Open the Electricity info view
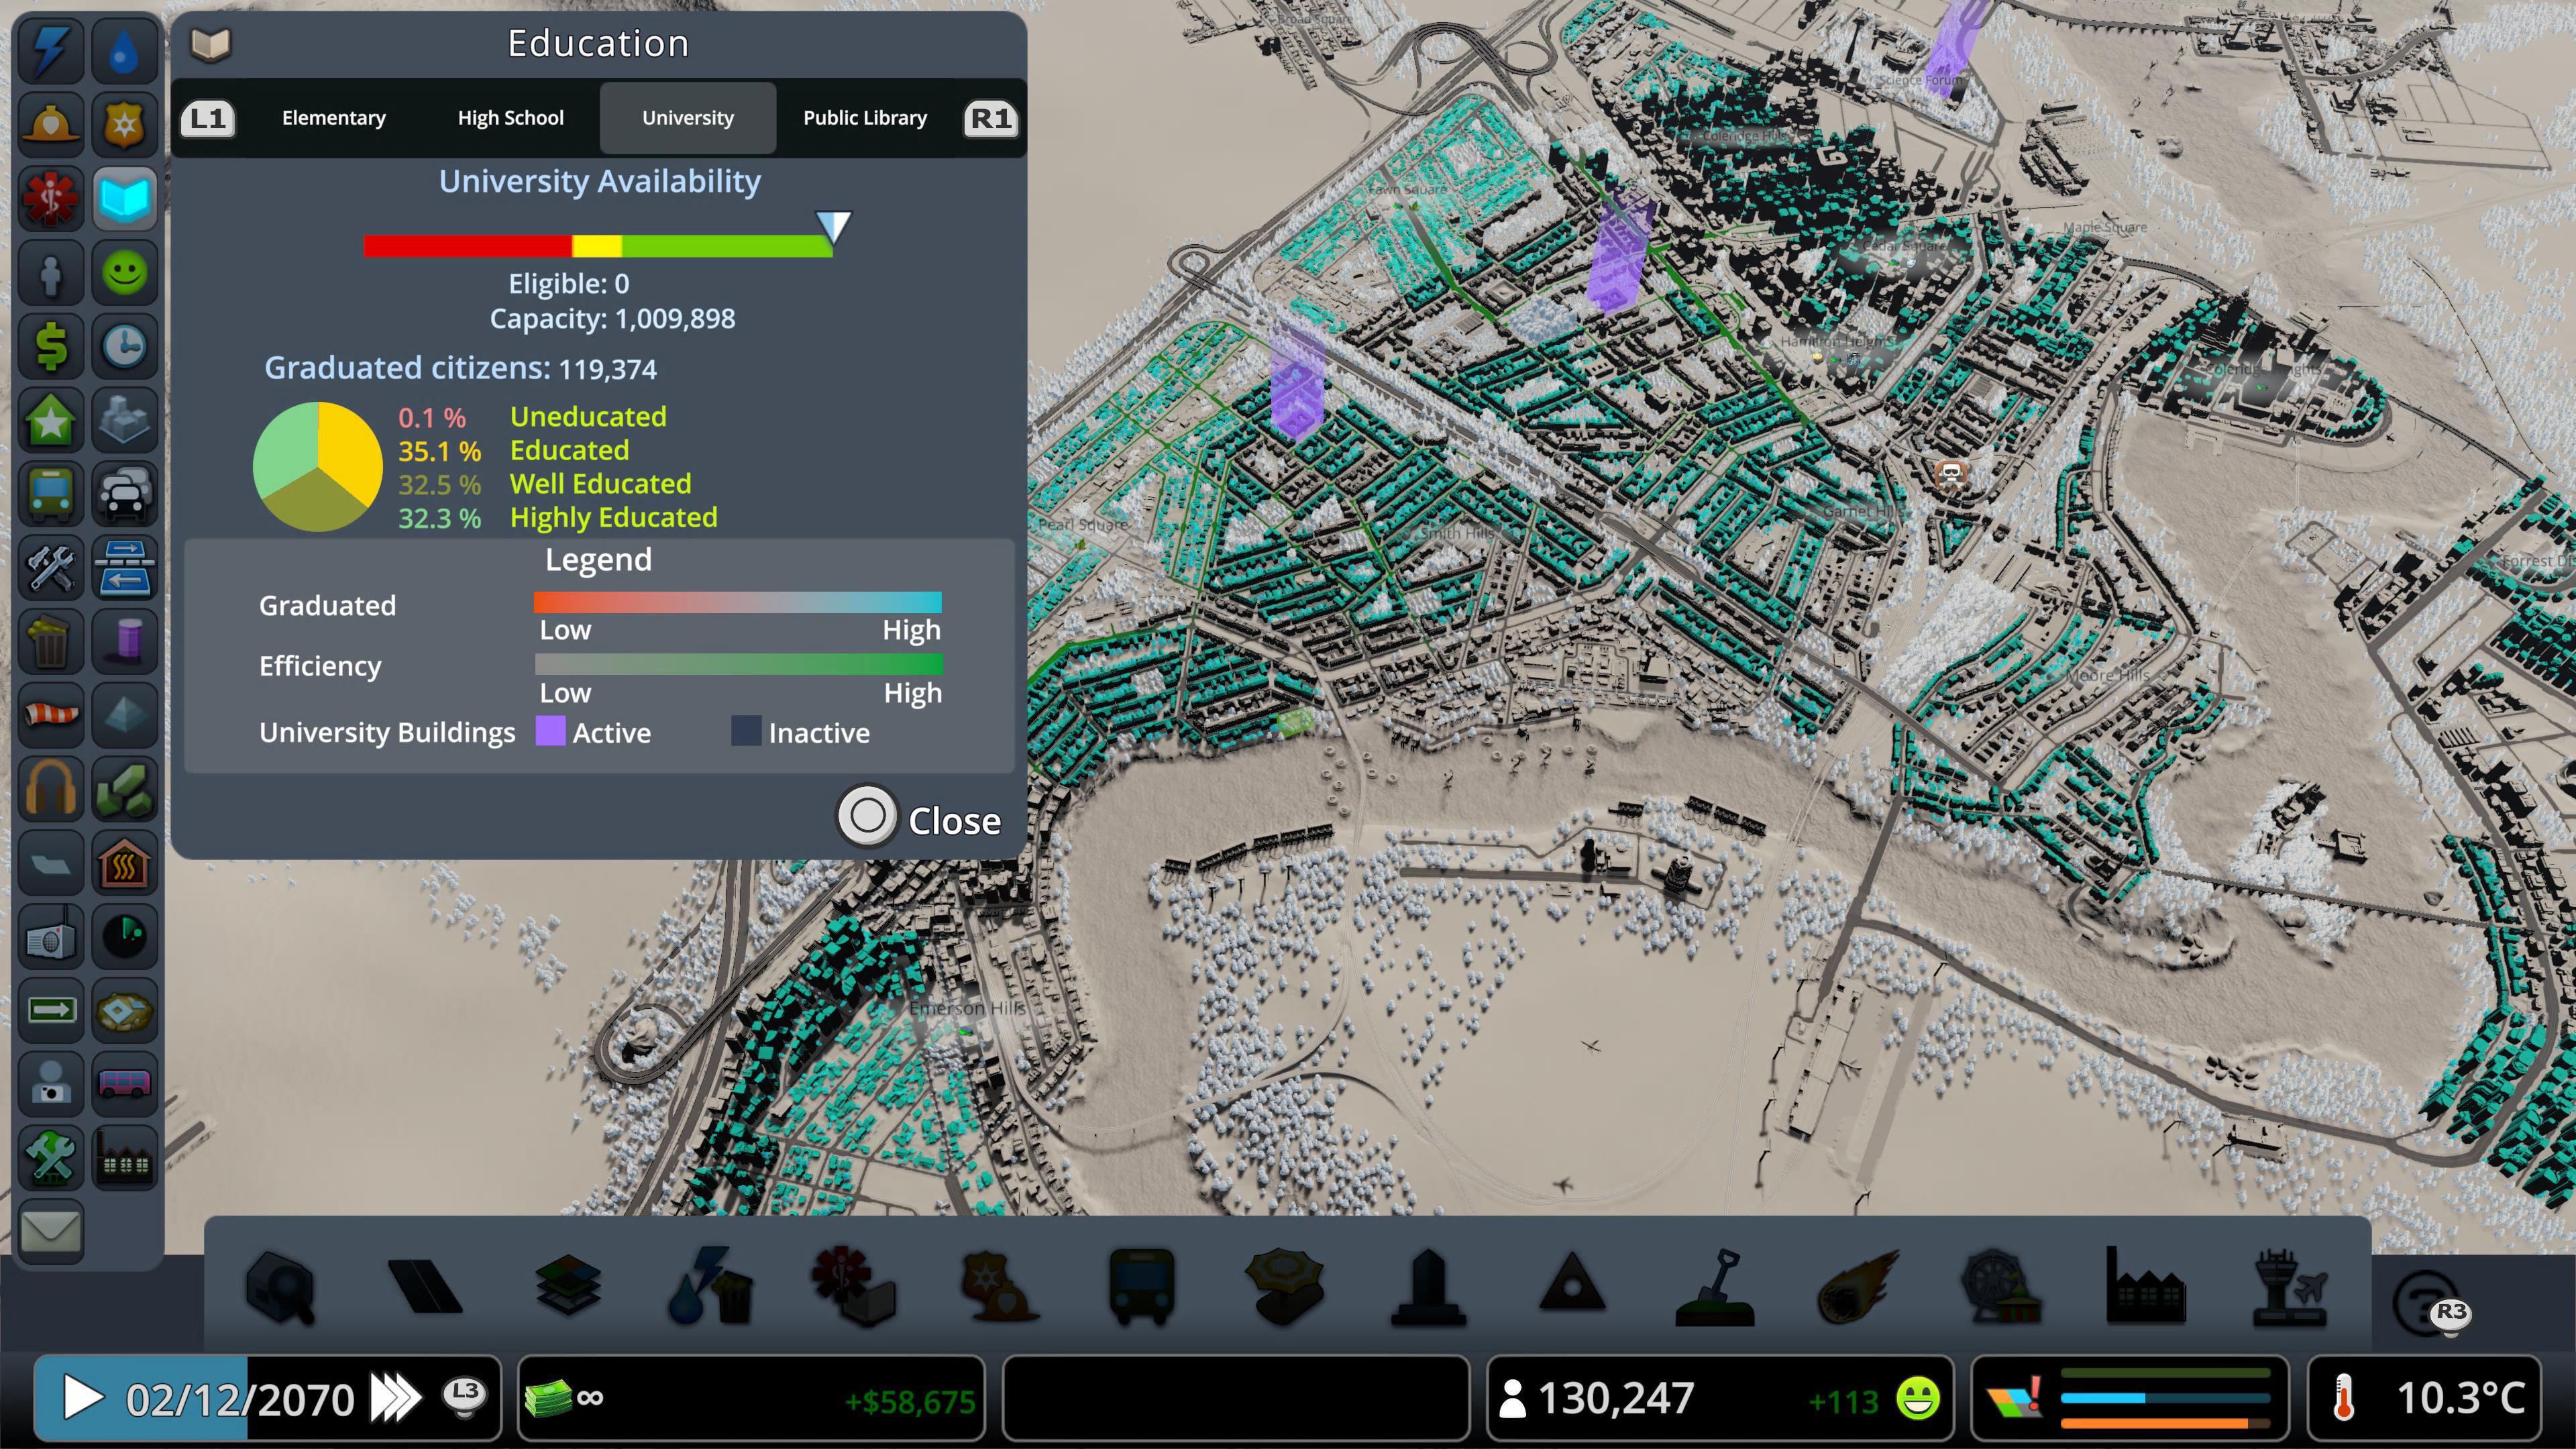Image resolution: width=2576 pixels, height=1449 pixels. click(x=51, y=51)
